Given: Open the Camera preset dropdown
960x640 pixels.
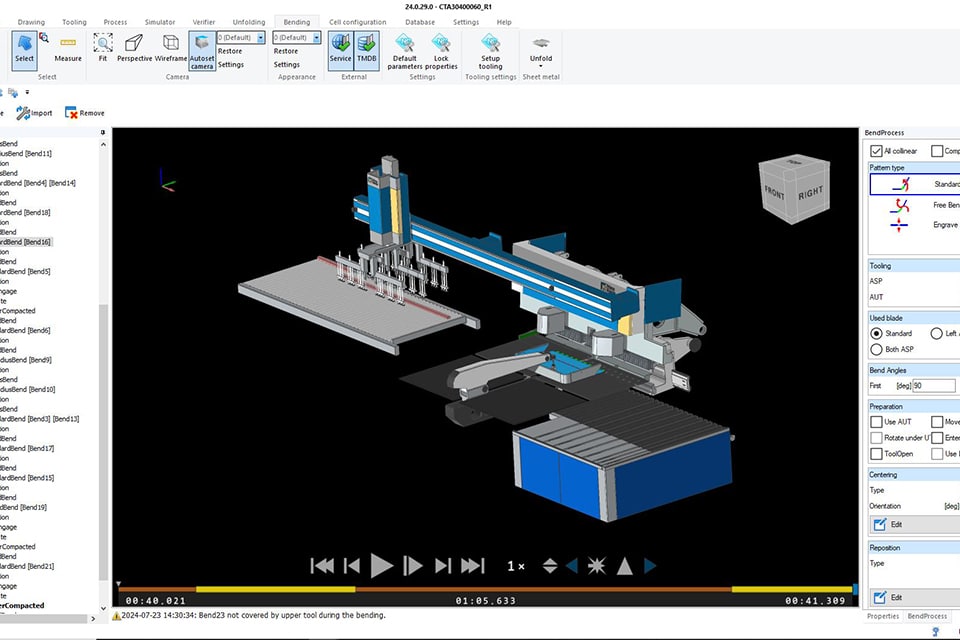Looking at the screenshot, I should click(x=261, y=38).
